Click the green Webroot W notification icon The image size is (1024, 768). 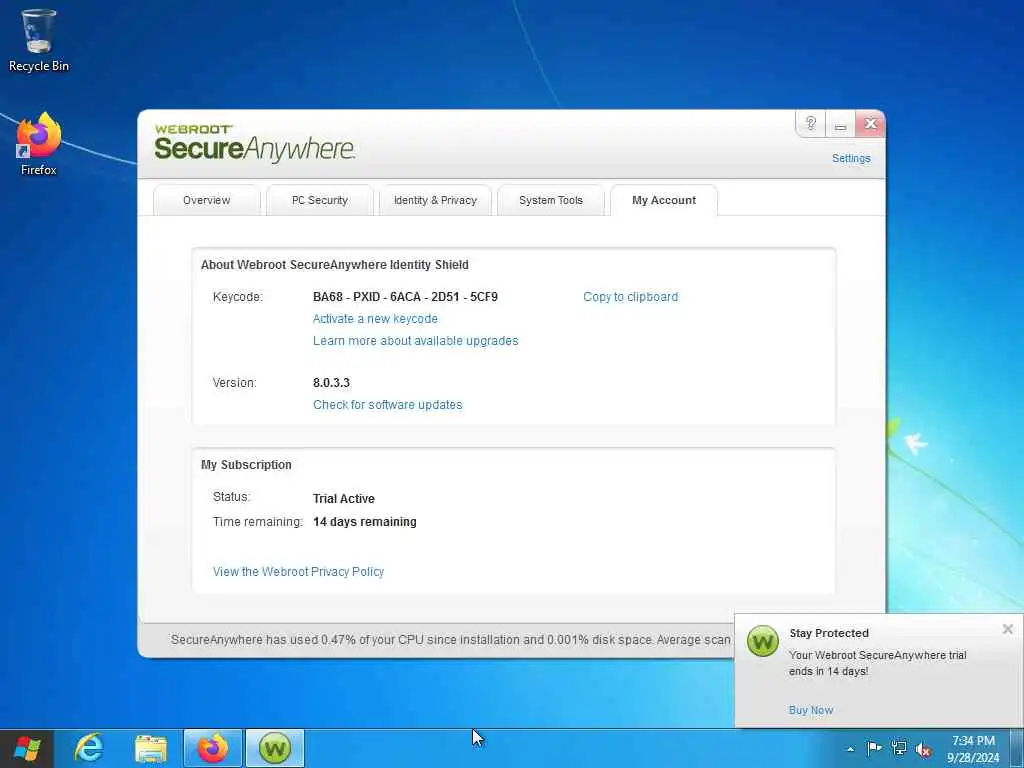click(762, 641)
